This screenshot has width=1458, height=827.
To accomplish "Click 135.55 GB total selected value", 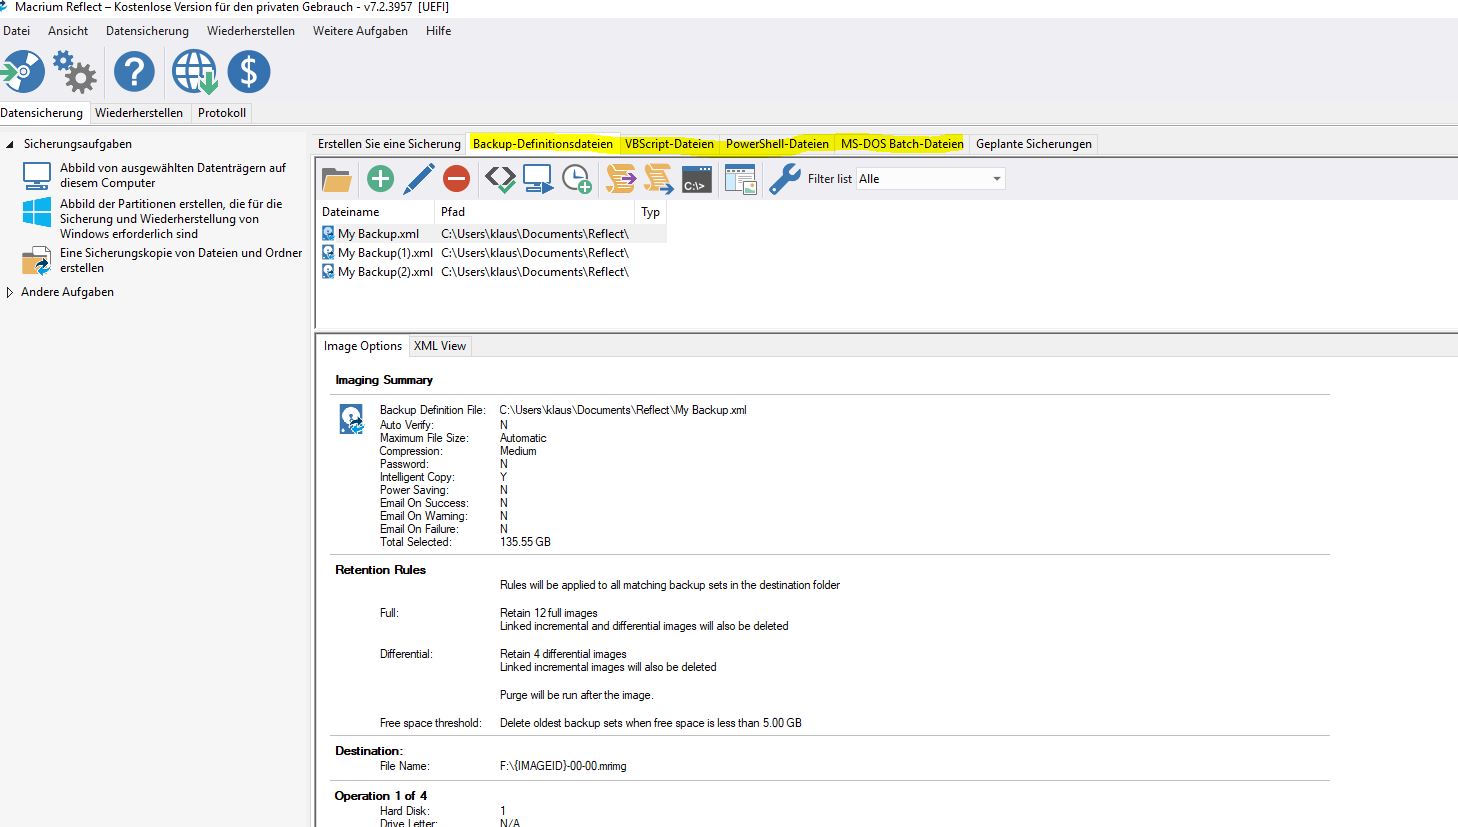I will coord(525,542).
